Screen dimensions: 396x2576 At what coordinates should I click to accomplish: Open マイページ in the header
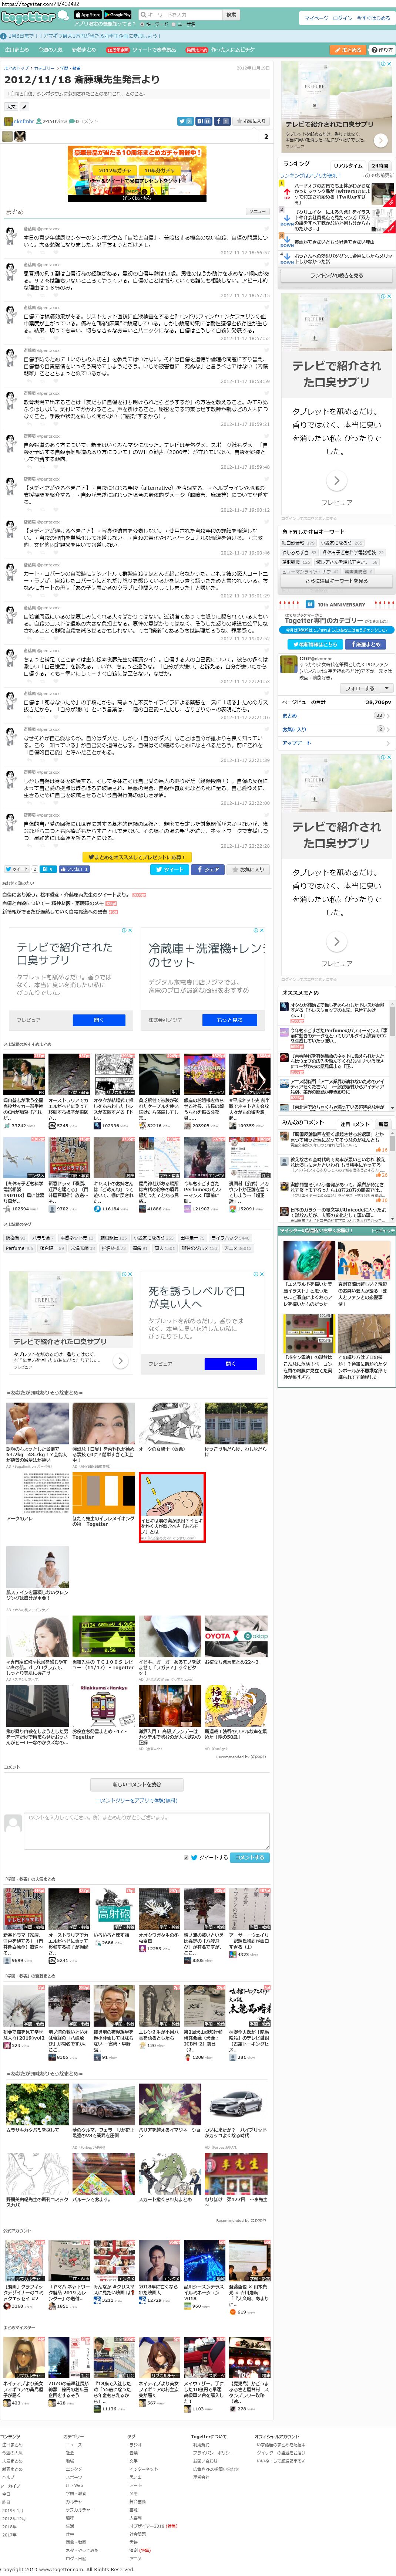(x=316, y=18)
